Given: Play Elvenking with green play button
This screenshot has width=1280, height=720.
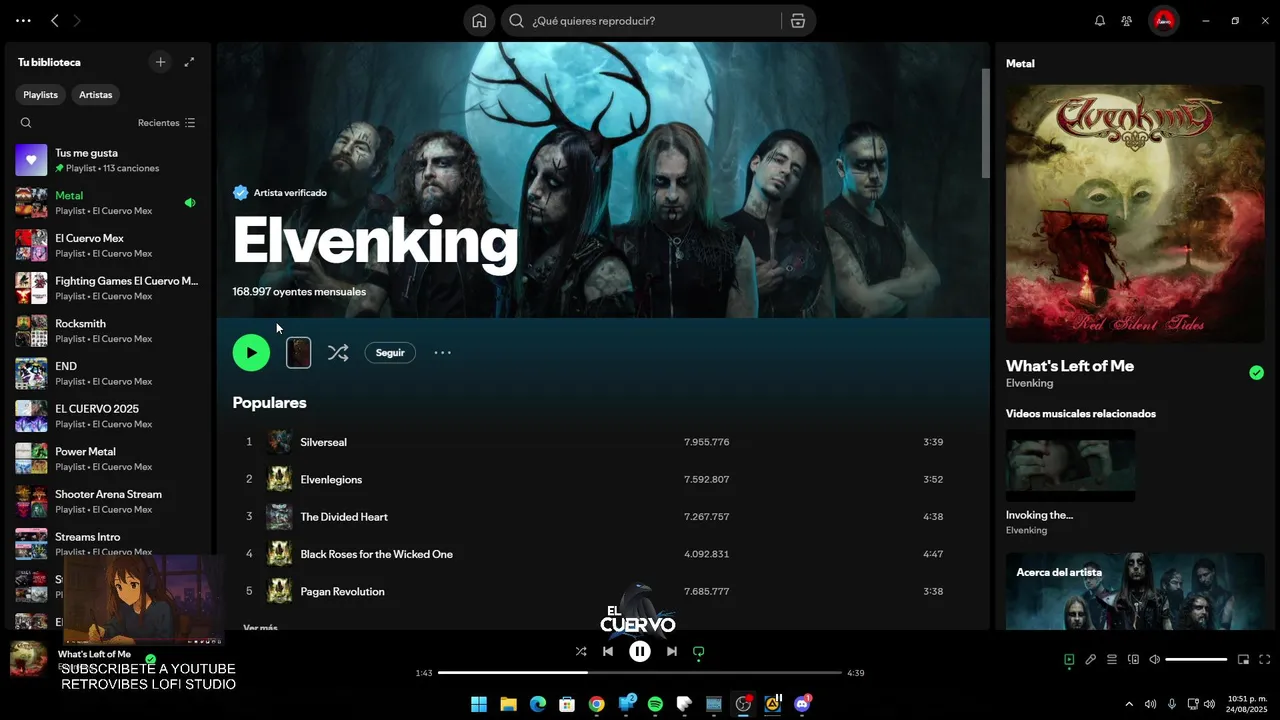Looking at the screenshot, I should tap(251, 352).
